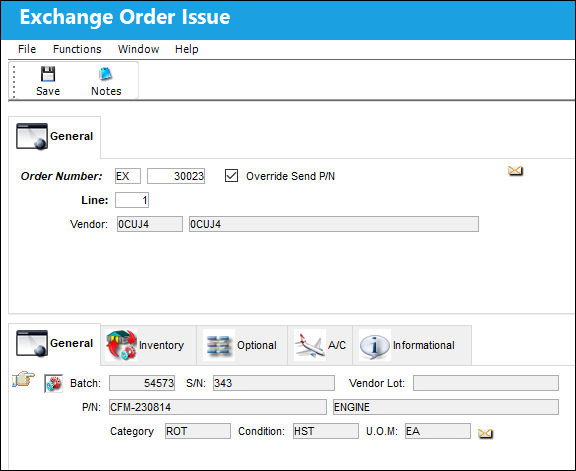Switch to the A/C tab
The height and width of the screenshot is (471, 576).
pyautogui.click(x=320, y=345)
